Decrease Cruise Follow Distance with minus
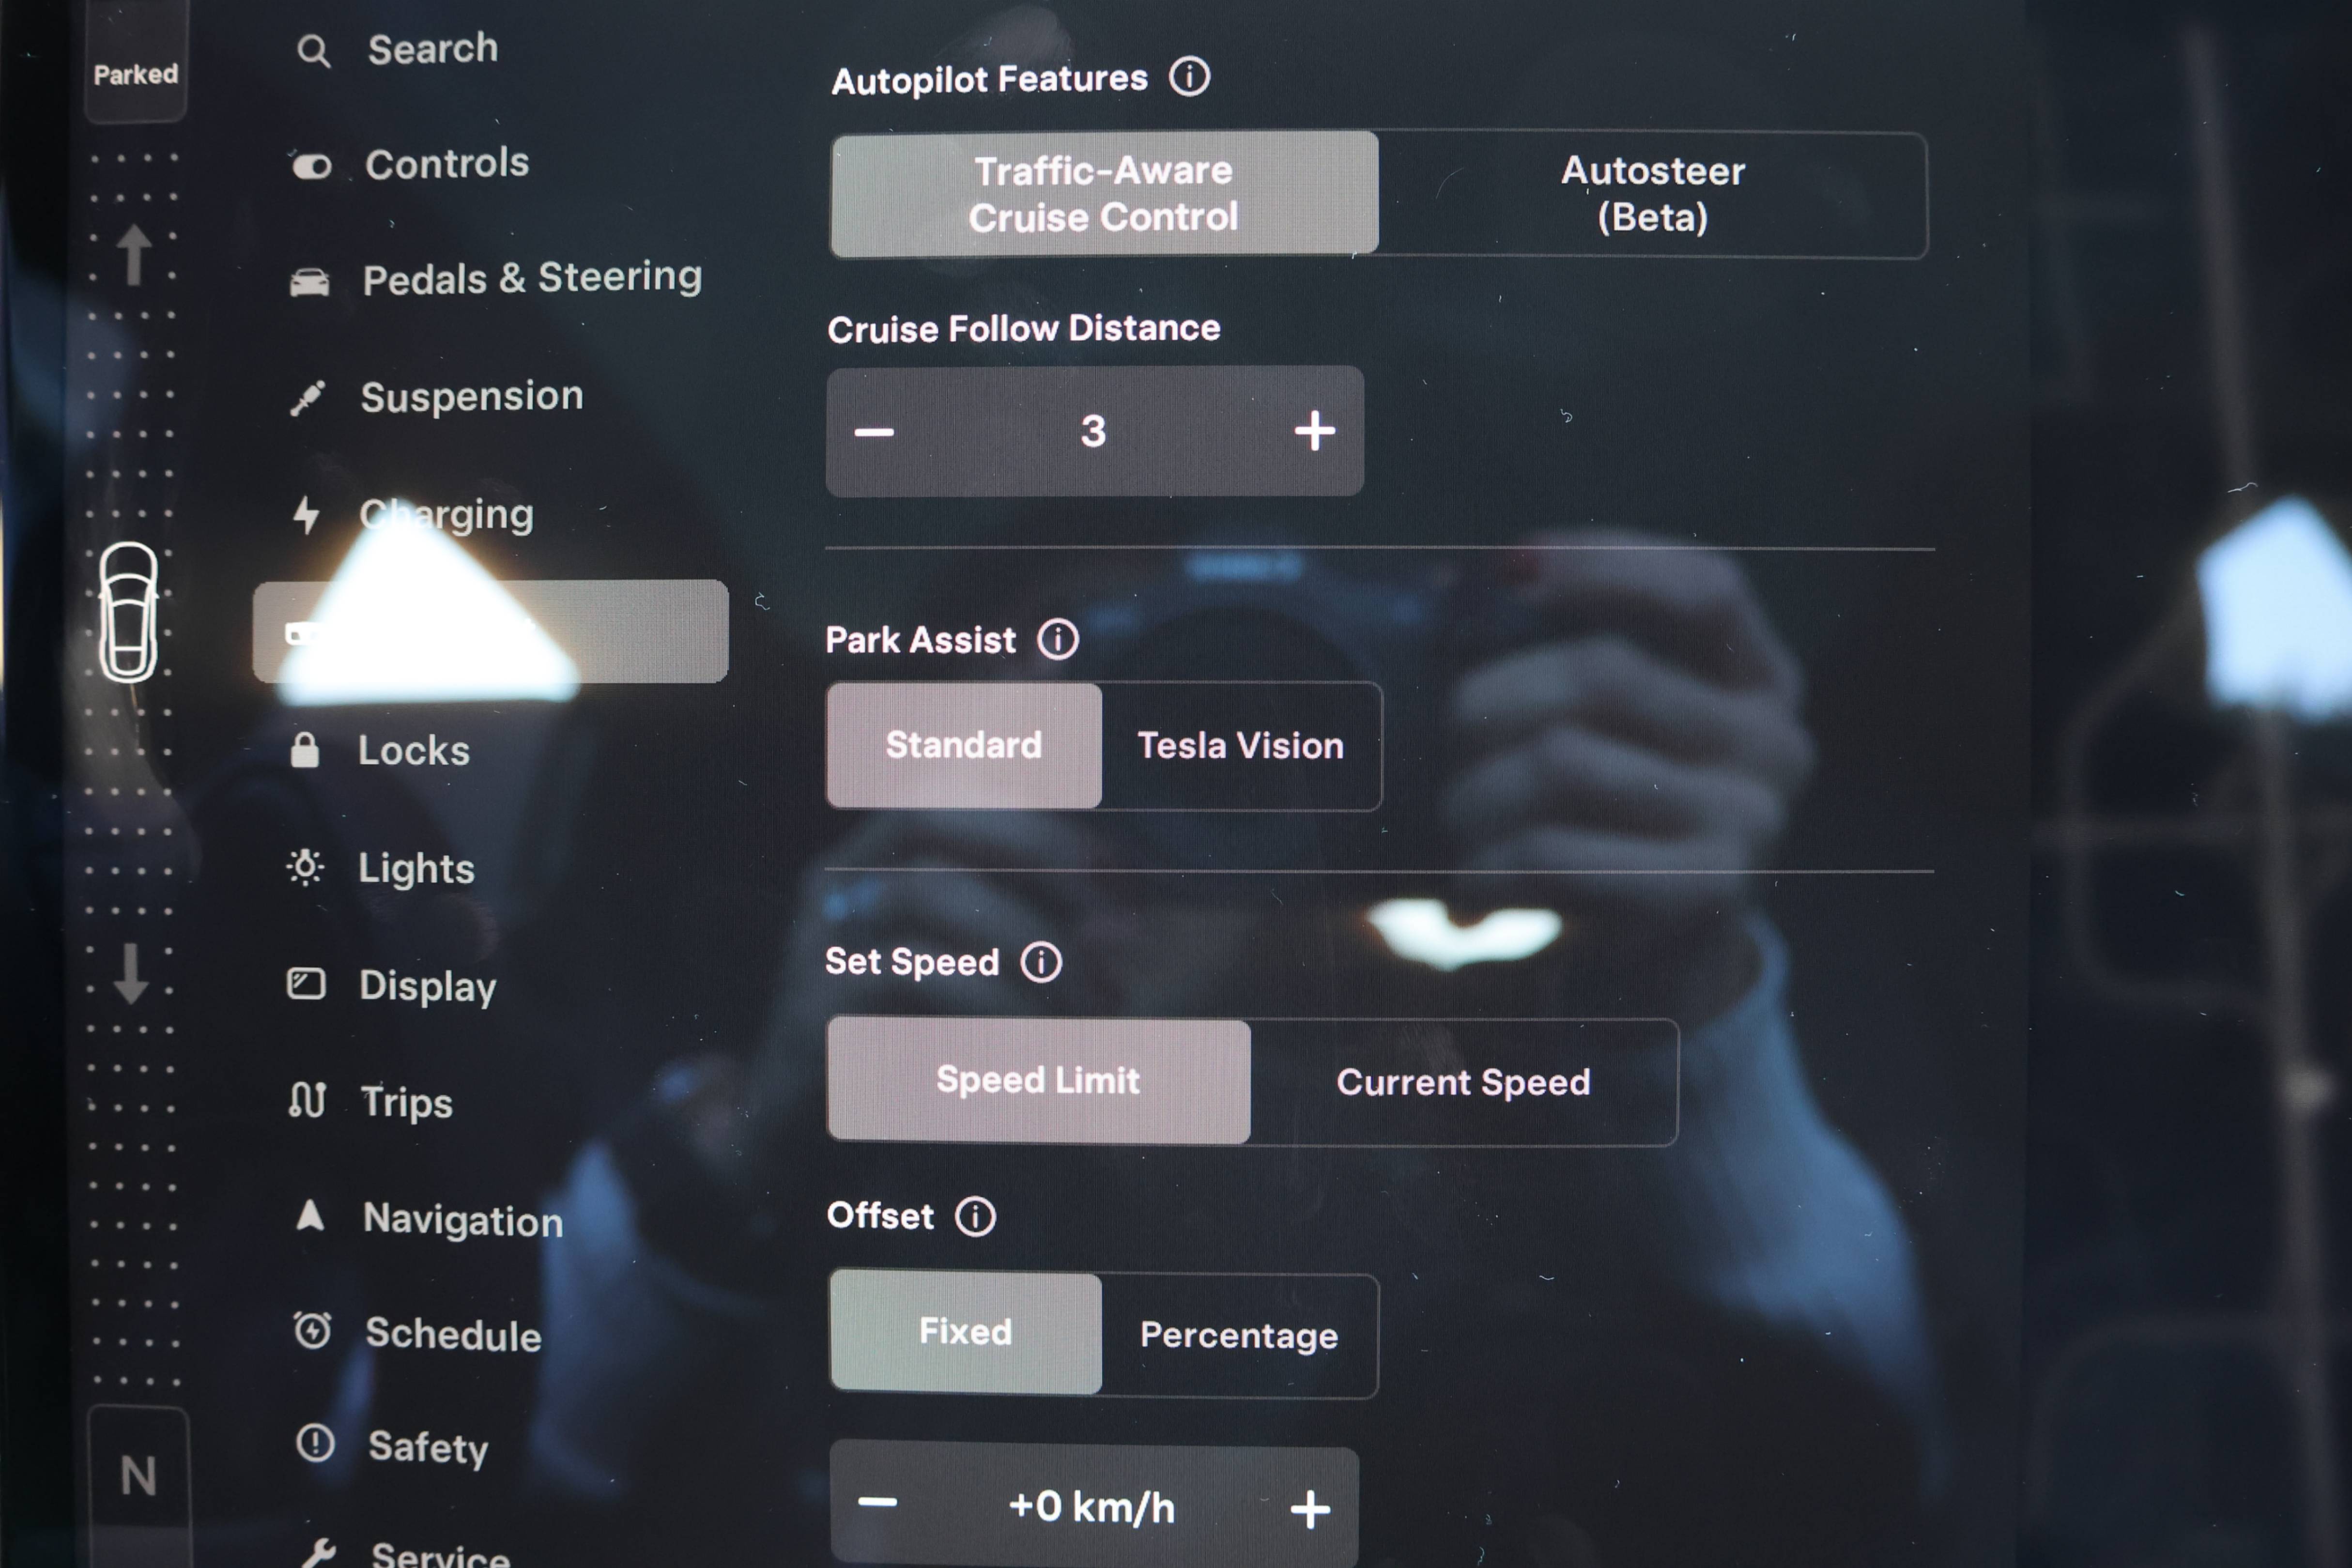2352x1568 pixels. (x=874, y=432)
